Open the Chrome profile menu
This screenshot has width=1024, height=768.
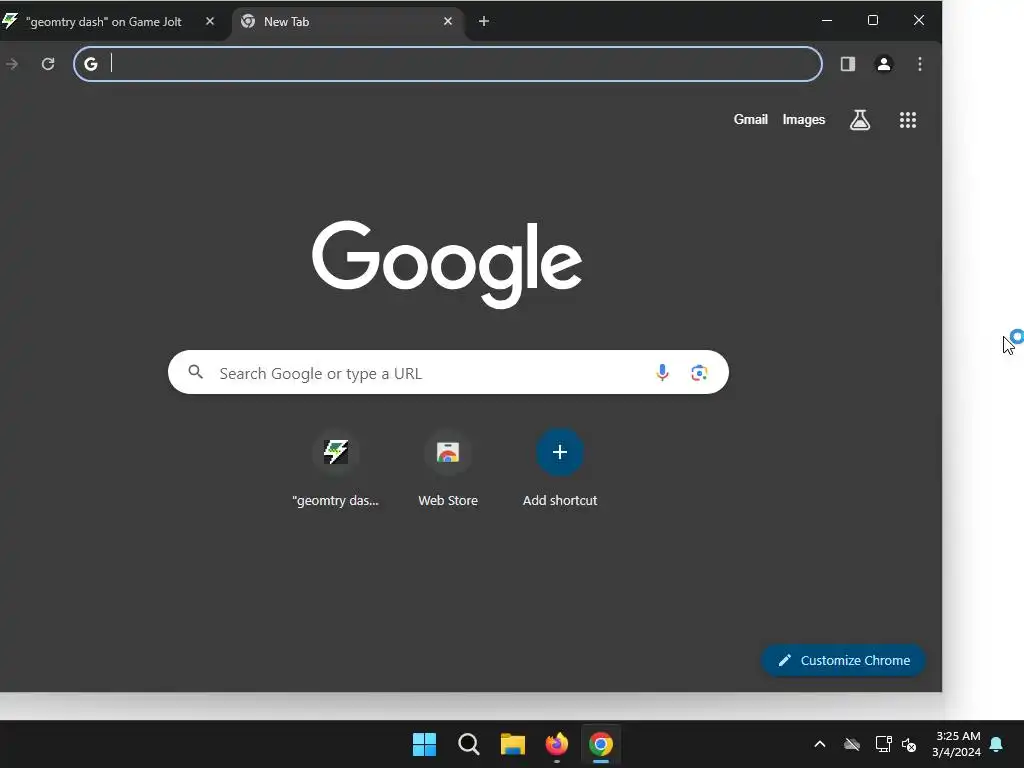884,64
